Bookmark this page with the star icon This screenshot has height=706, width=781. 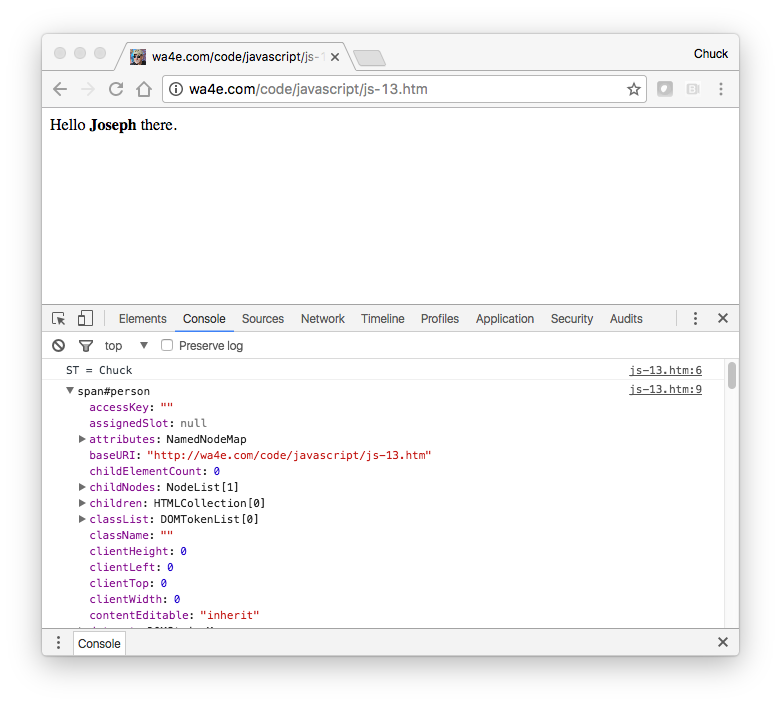click(634, 89)
